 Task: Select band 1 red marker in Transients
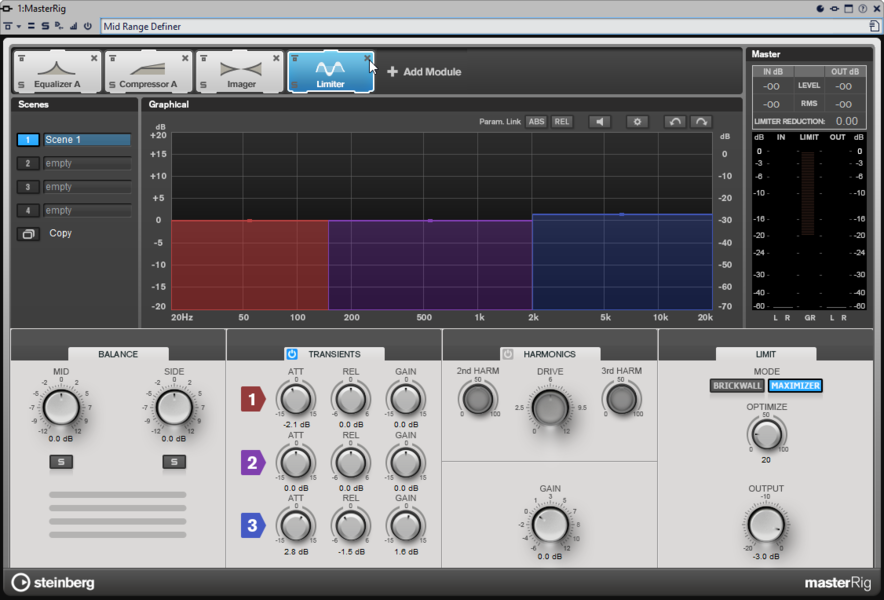pos(253,399)
